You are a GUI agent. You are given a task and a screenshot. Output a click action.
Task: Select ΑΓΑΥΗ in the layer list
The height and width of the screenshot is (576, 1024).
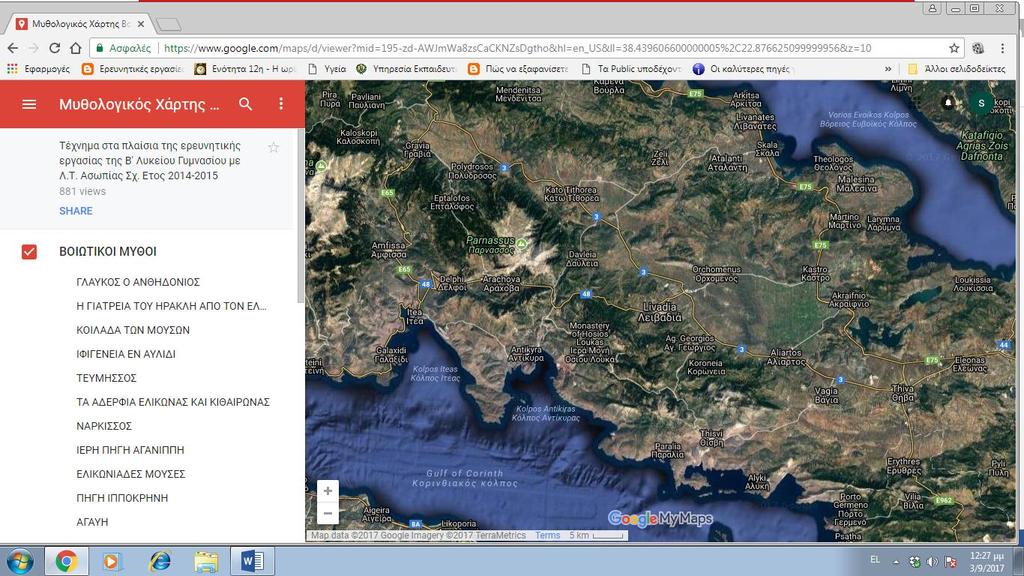[92, 522]
